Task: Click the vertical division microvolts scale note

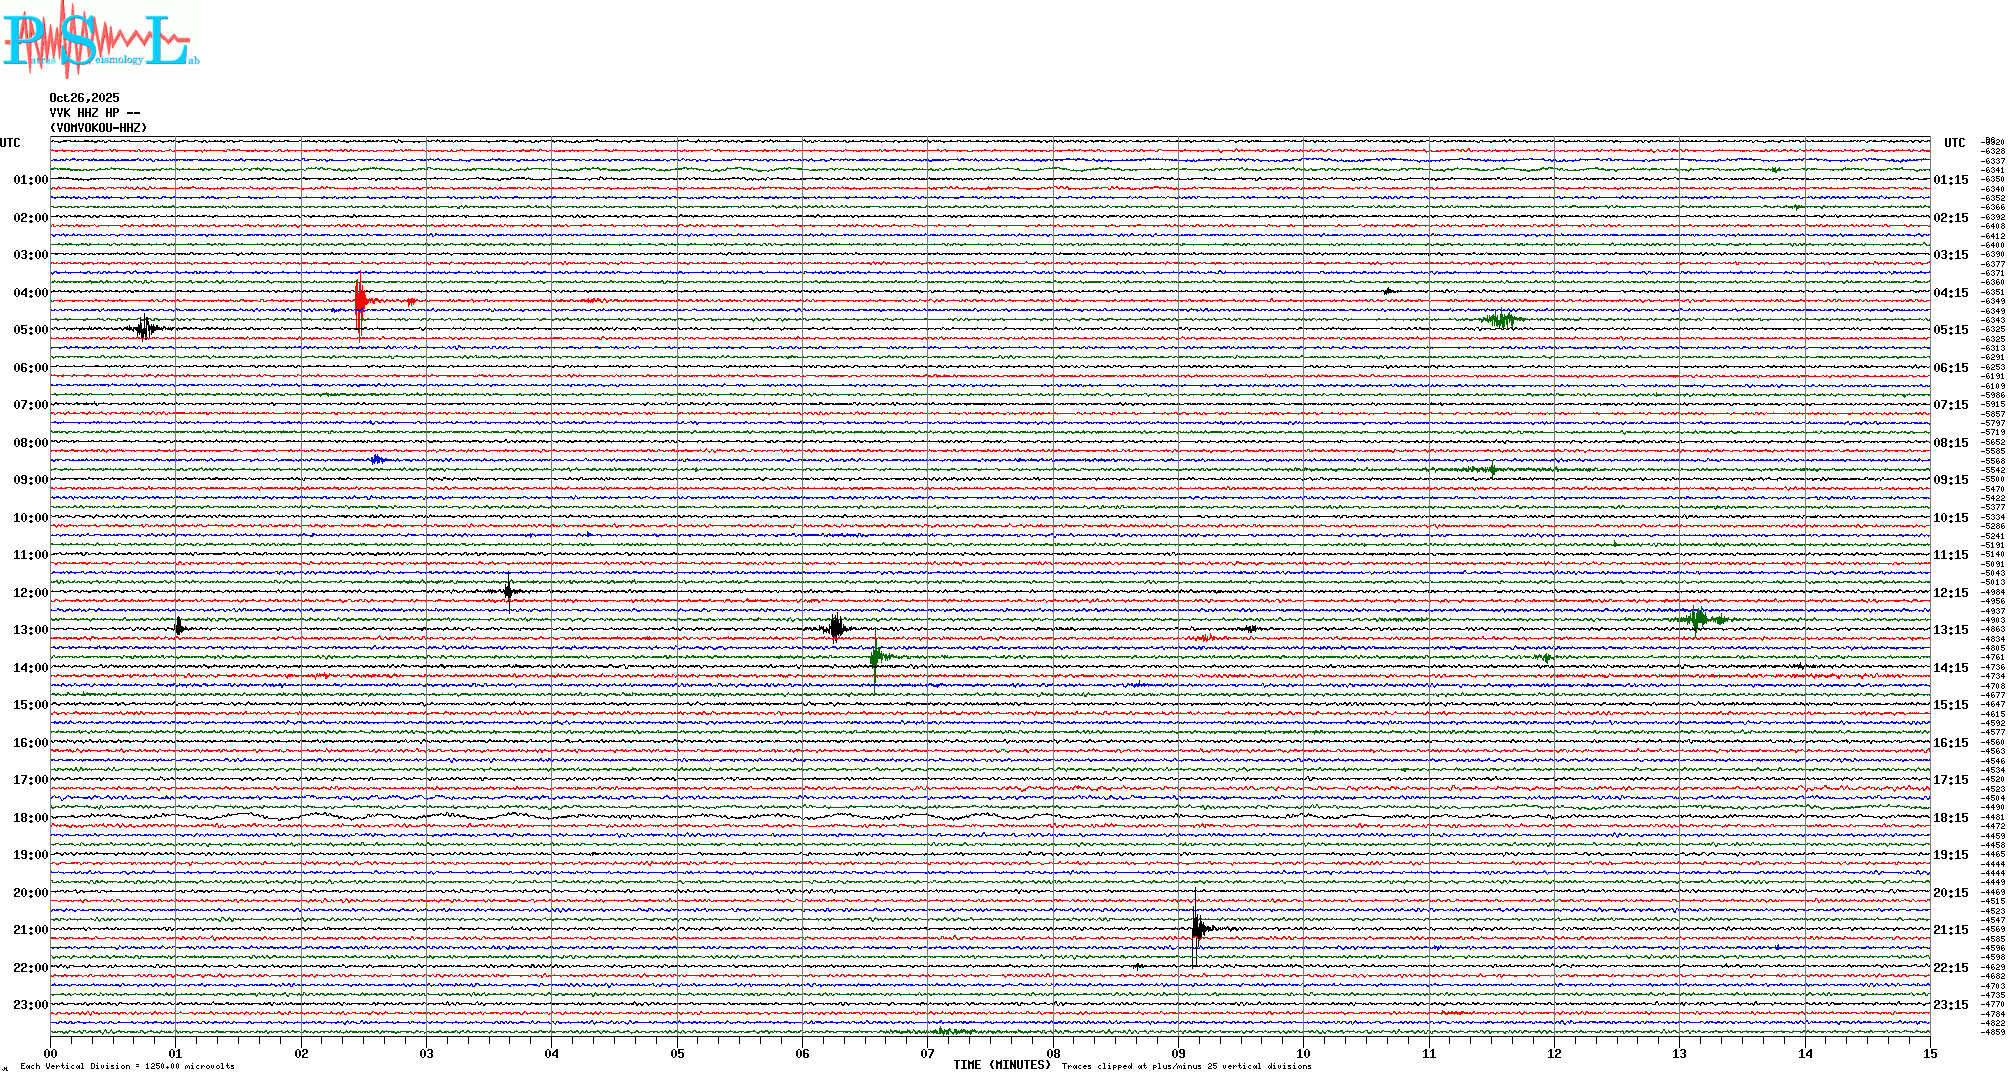Action: pyautogui.click(x=127, y=1066)
